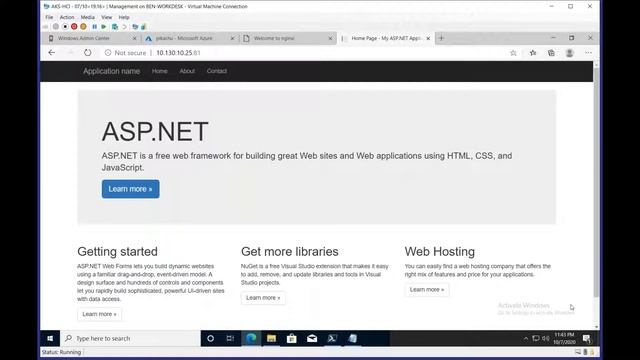Viewport: 640px width, 360px height.
Task: Open the About nav link
Action: click(187, 71)
